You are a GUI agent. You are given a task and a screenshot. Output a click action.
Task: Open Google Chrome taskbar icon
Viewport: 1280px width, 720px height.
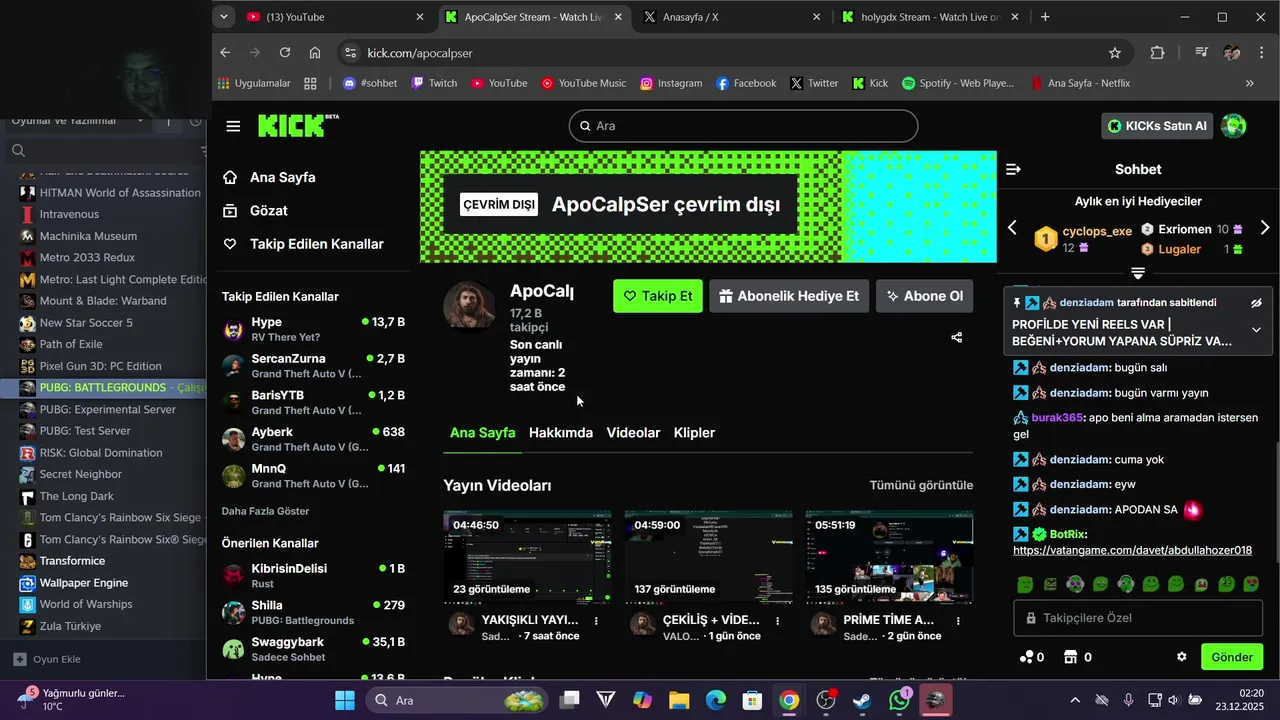(789, 700)
